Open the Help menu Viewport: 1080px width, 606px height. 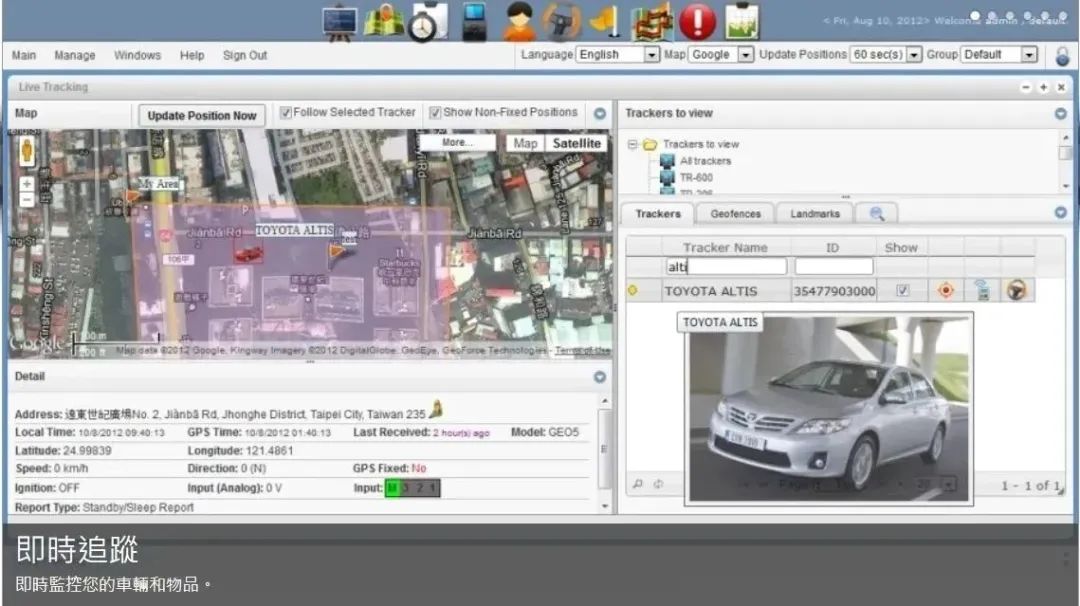[191, 55]
